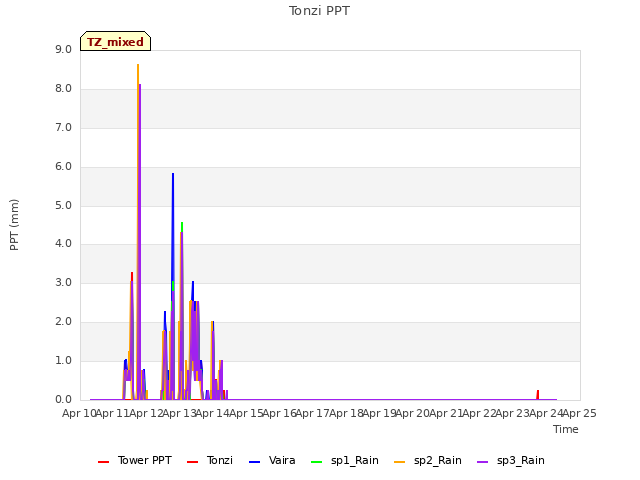
Task: Toggle the Vaira legend entry
Action: click(272, 460)
